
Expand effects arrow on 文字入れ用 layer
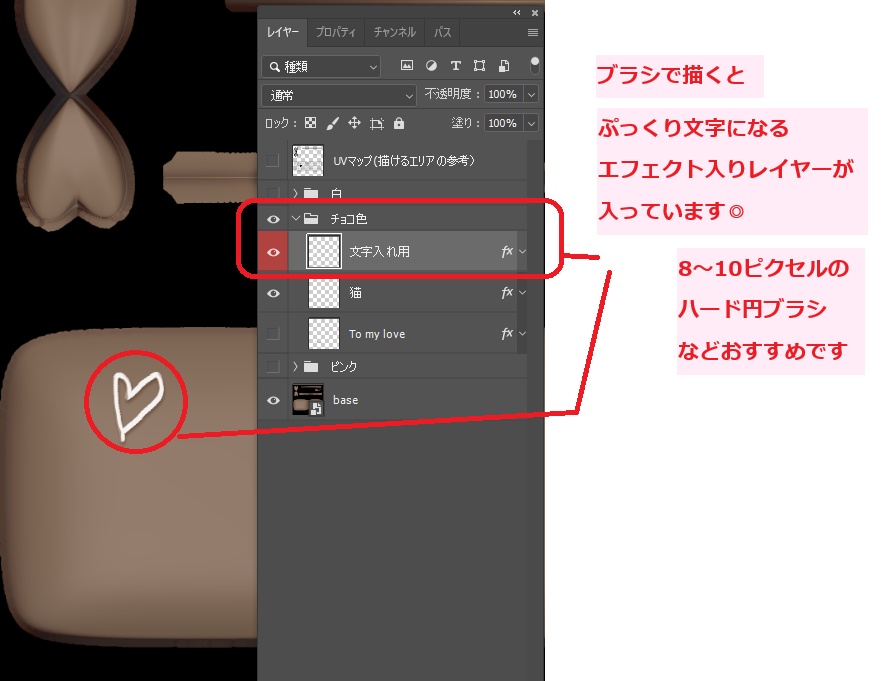click(x=522, y=252)
